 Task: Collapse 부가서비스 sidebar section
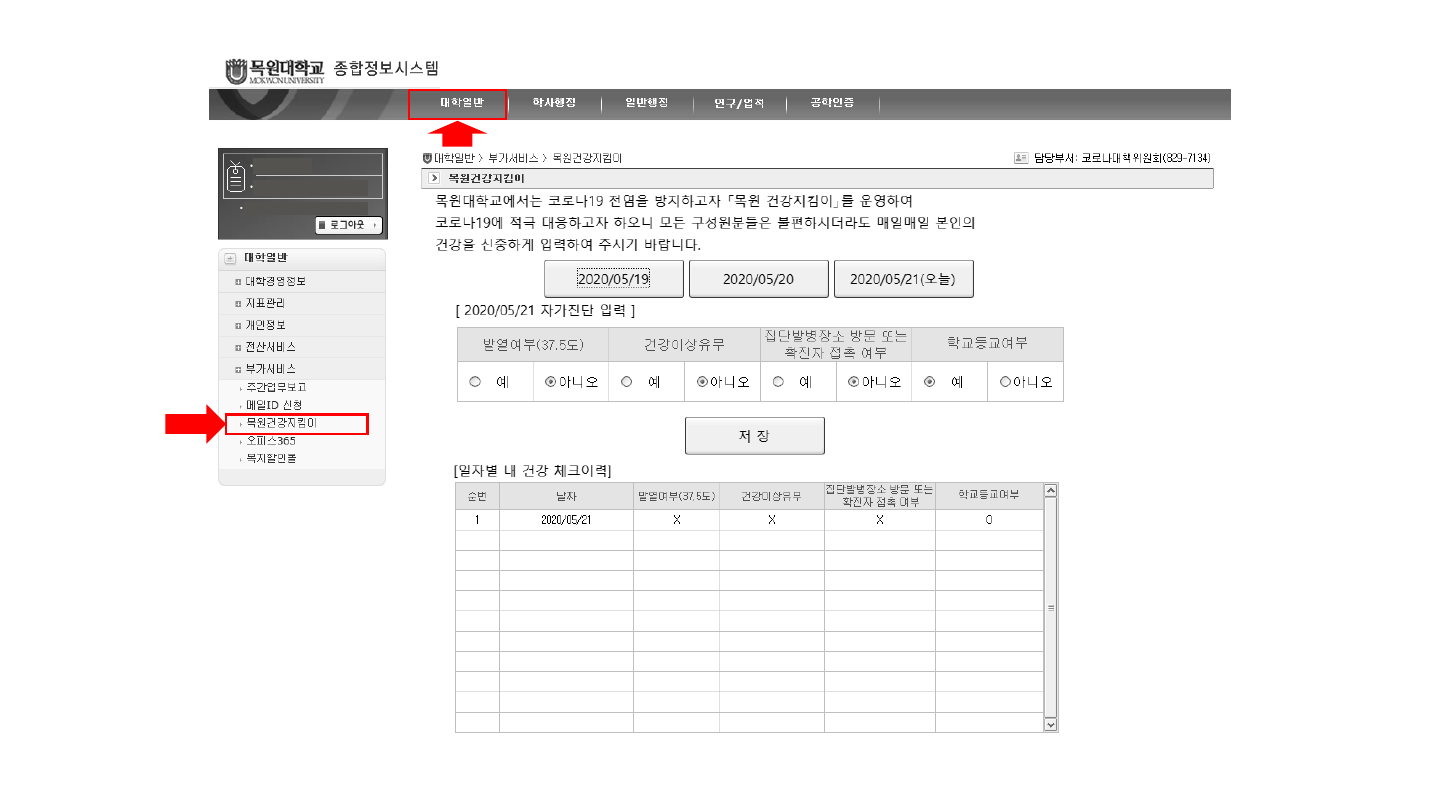coord(238,369)
